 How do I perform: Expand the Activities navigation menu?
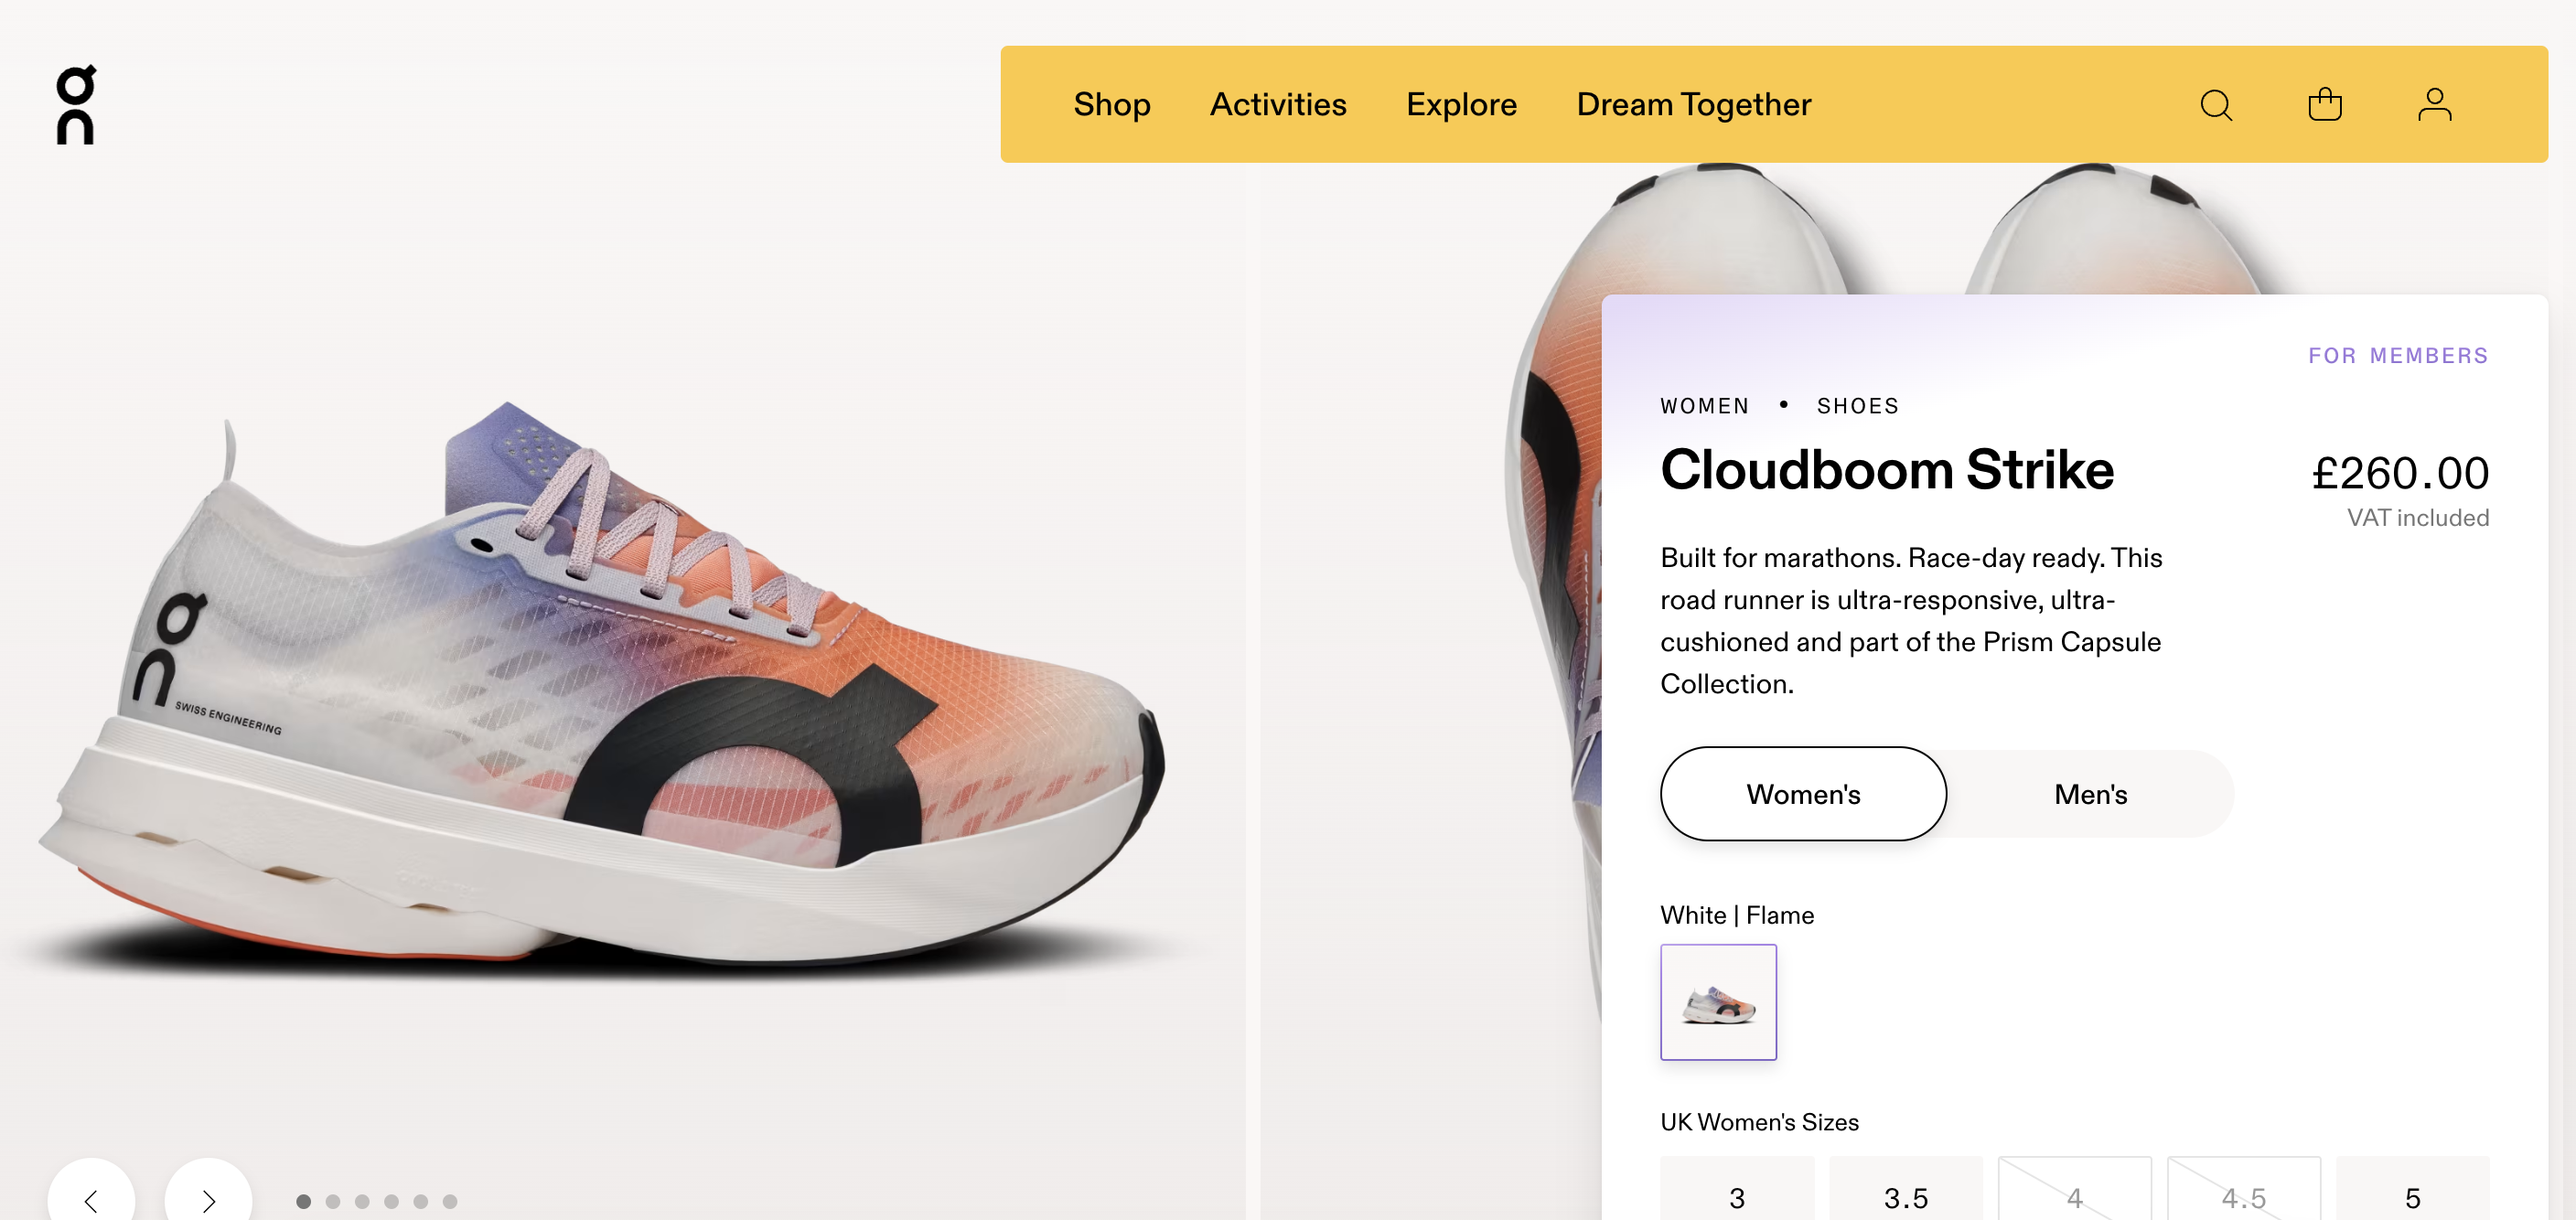[1278, 105]
